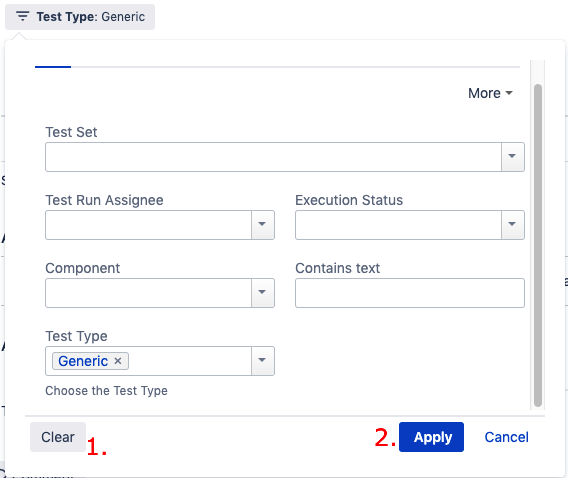568x478 pixels.
Task: Select the active underlined filter tab
Action: pos(53,67)
